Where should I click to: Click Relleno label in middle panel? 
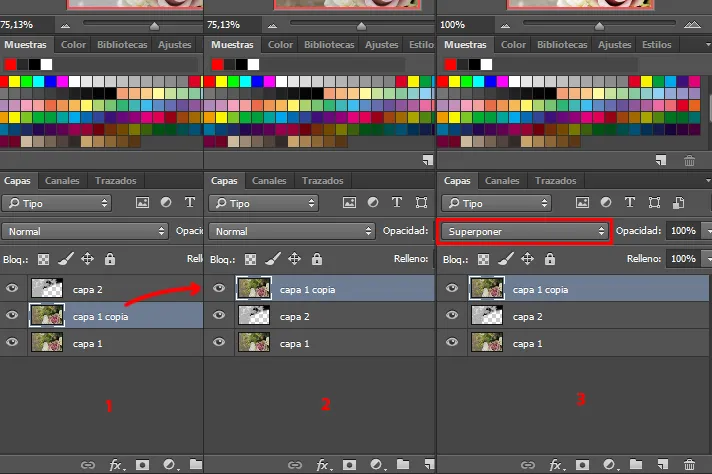coord(411,258)
